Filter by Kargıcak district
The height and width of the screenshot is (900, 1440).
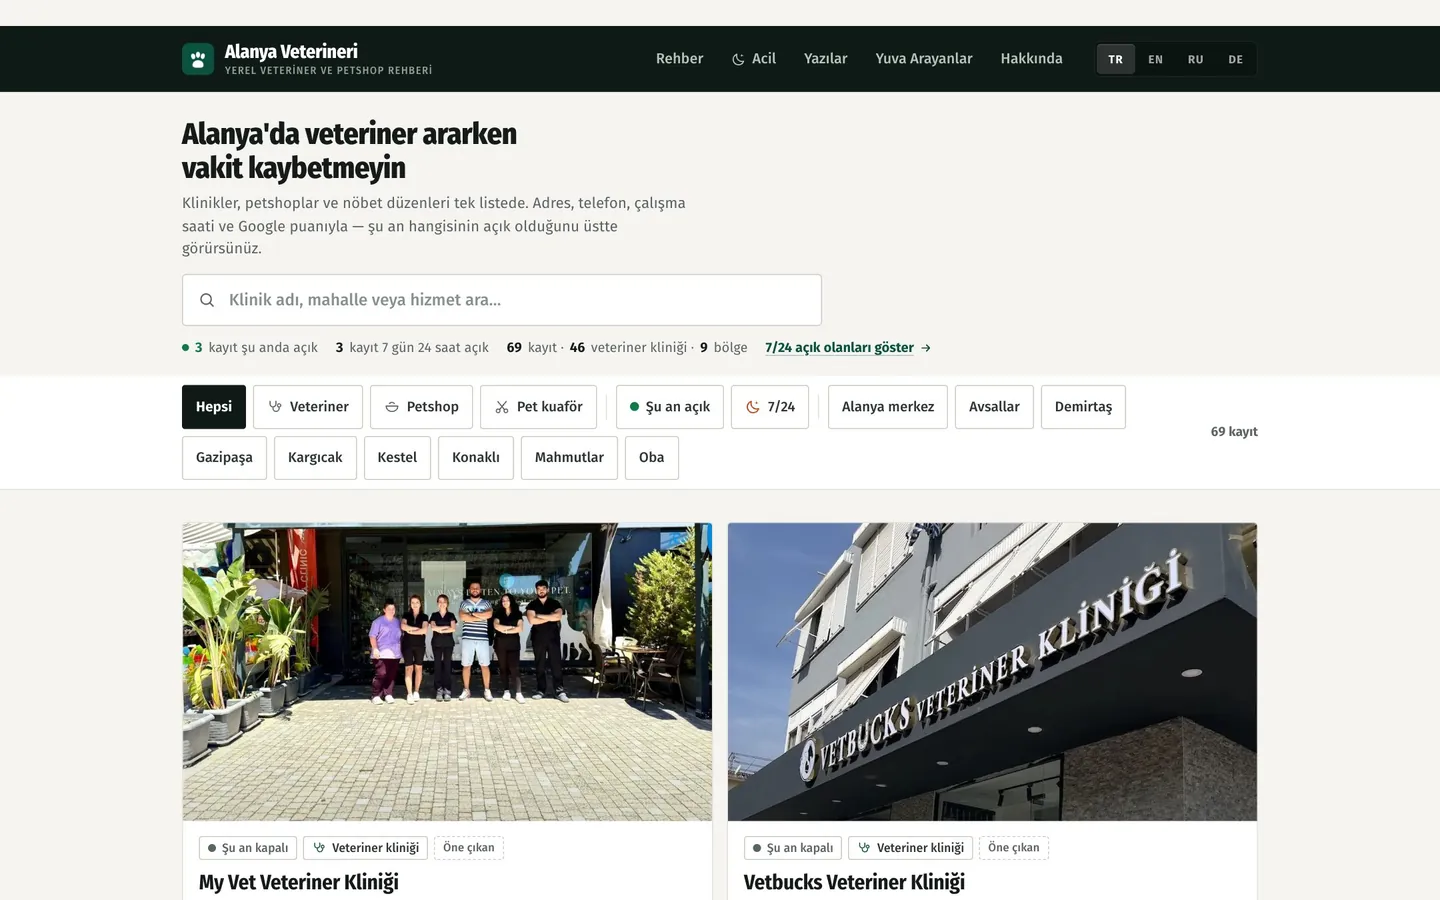click(315, 458)
